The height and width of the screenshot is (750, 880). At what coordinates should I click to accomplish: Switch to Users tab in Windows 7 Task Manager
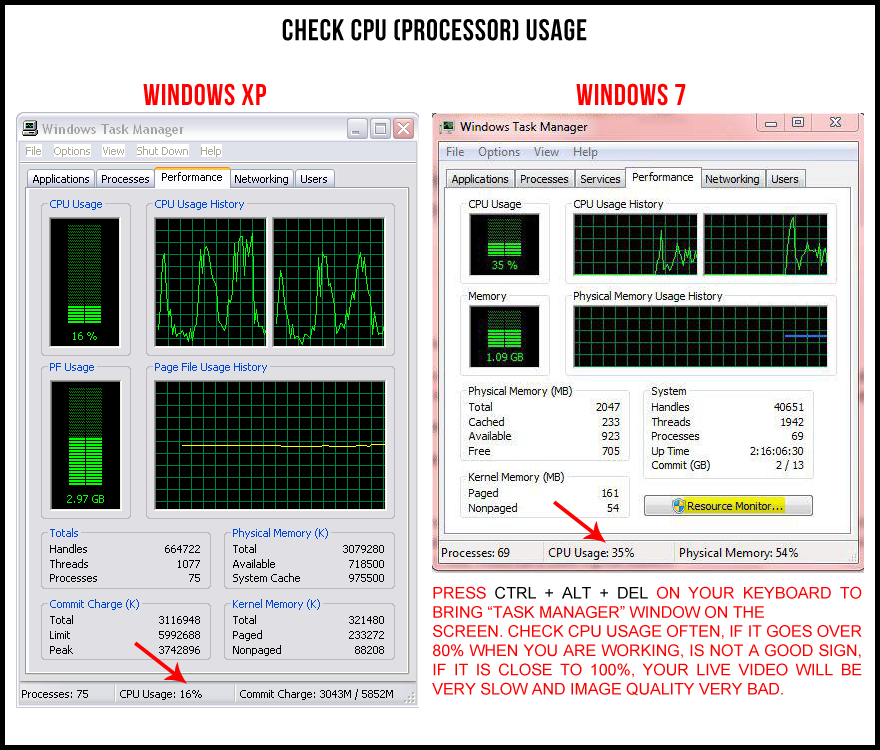(x=785, y=179)
